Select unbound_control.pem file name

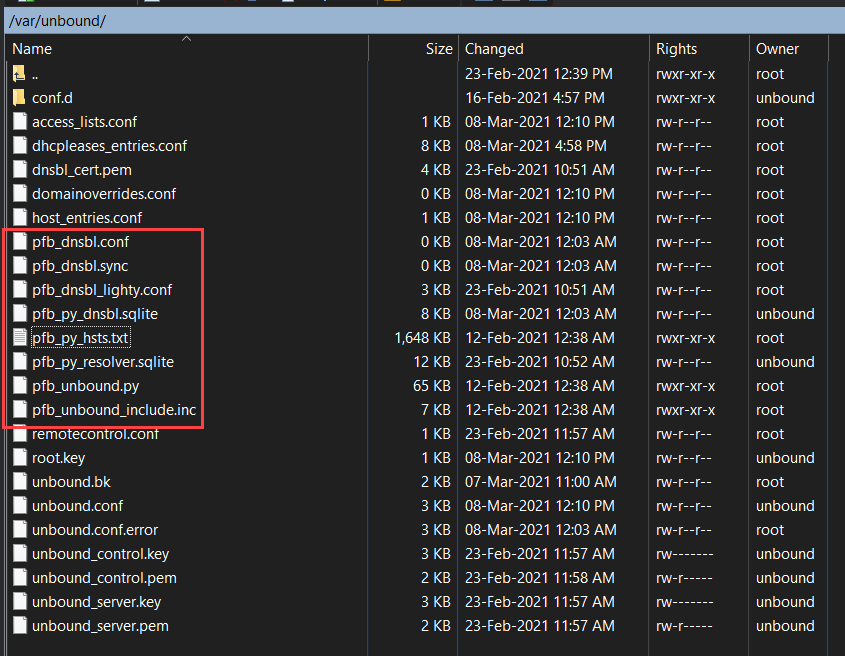[x=104, y=578]
